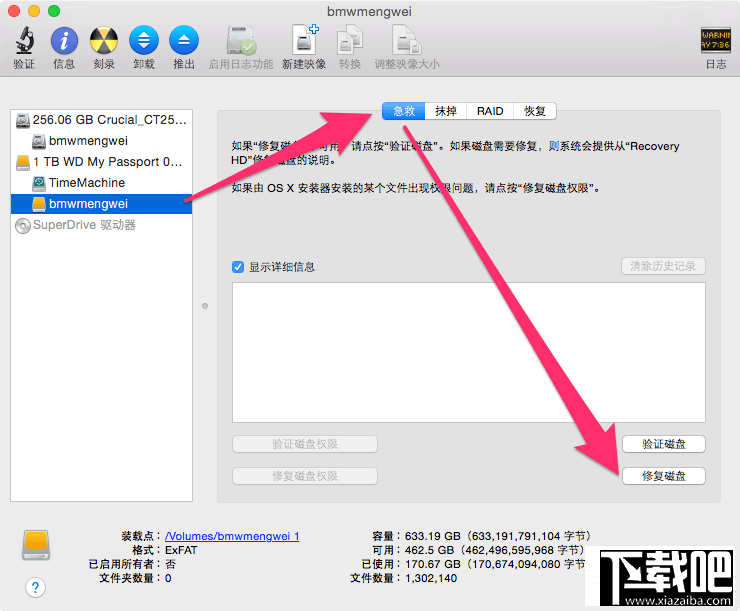Click Enable Journaling (启用日志功能) icon

(241, 40)
